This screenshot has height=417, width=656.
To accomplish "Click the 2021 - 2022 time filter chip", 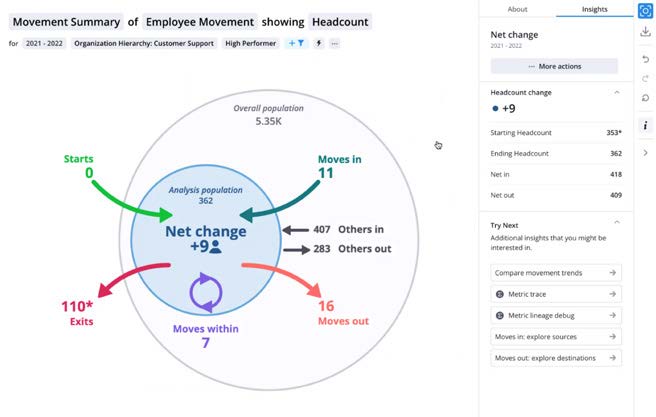I will tap(44, 43).
